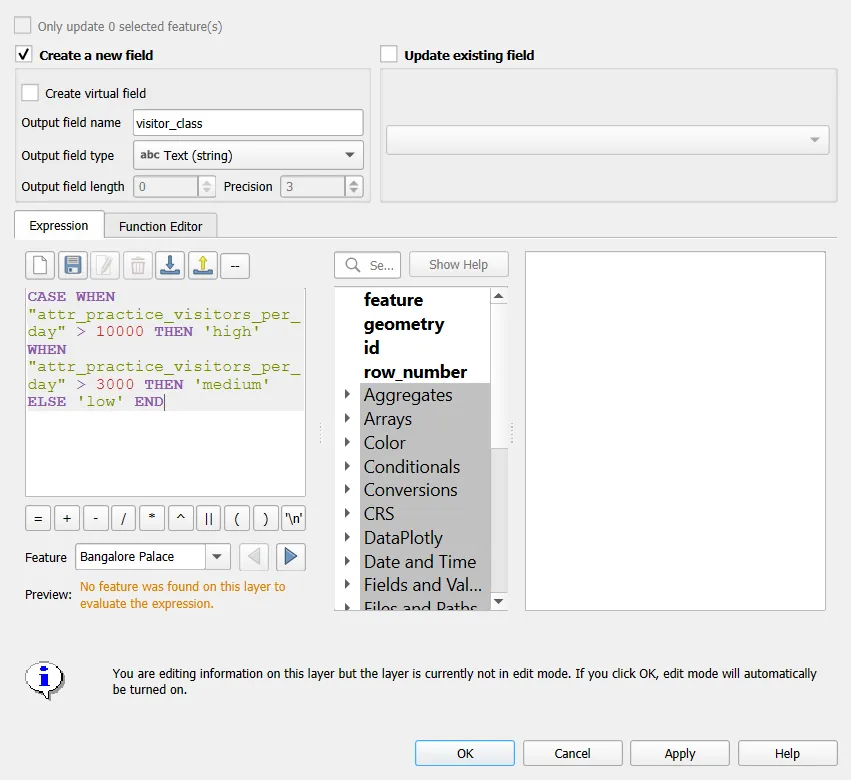Go to the next feature preview

(x=291, y=557)
